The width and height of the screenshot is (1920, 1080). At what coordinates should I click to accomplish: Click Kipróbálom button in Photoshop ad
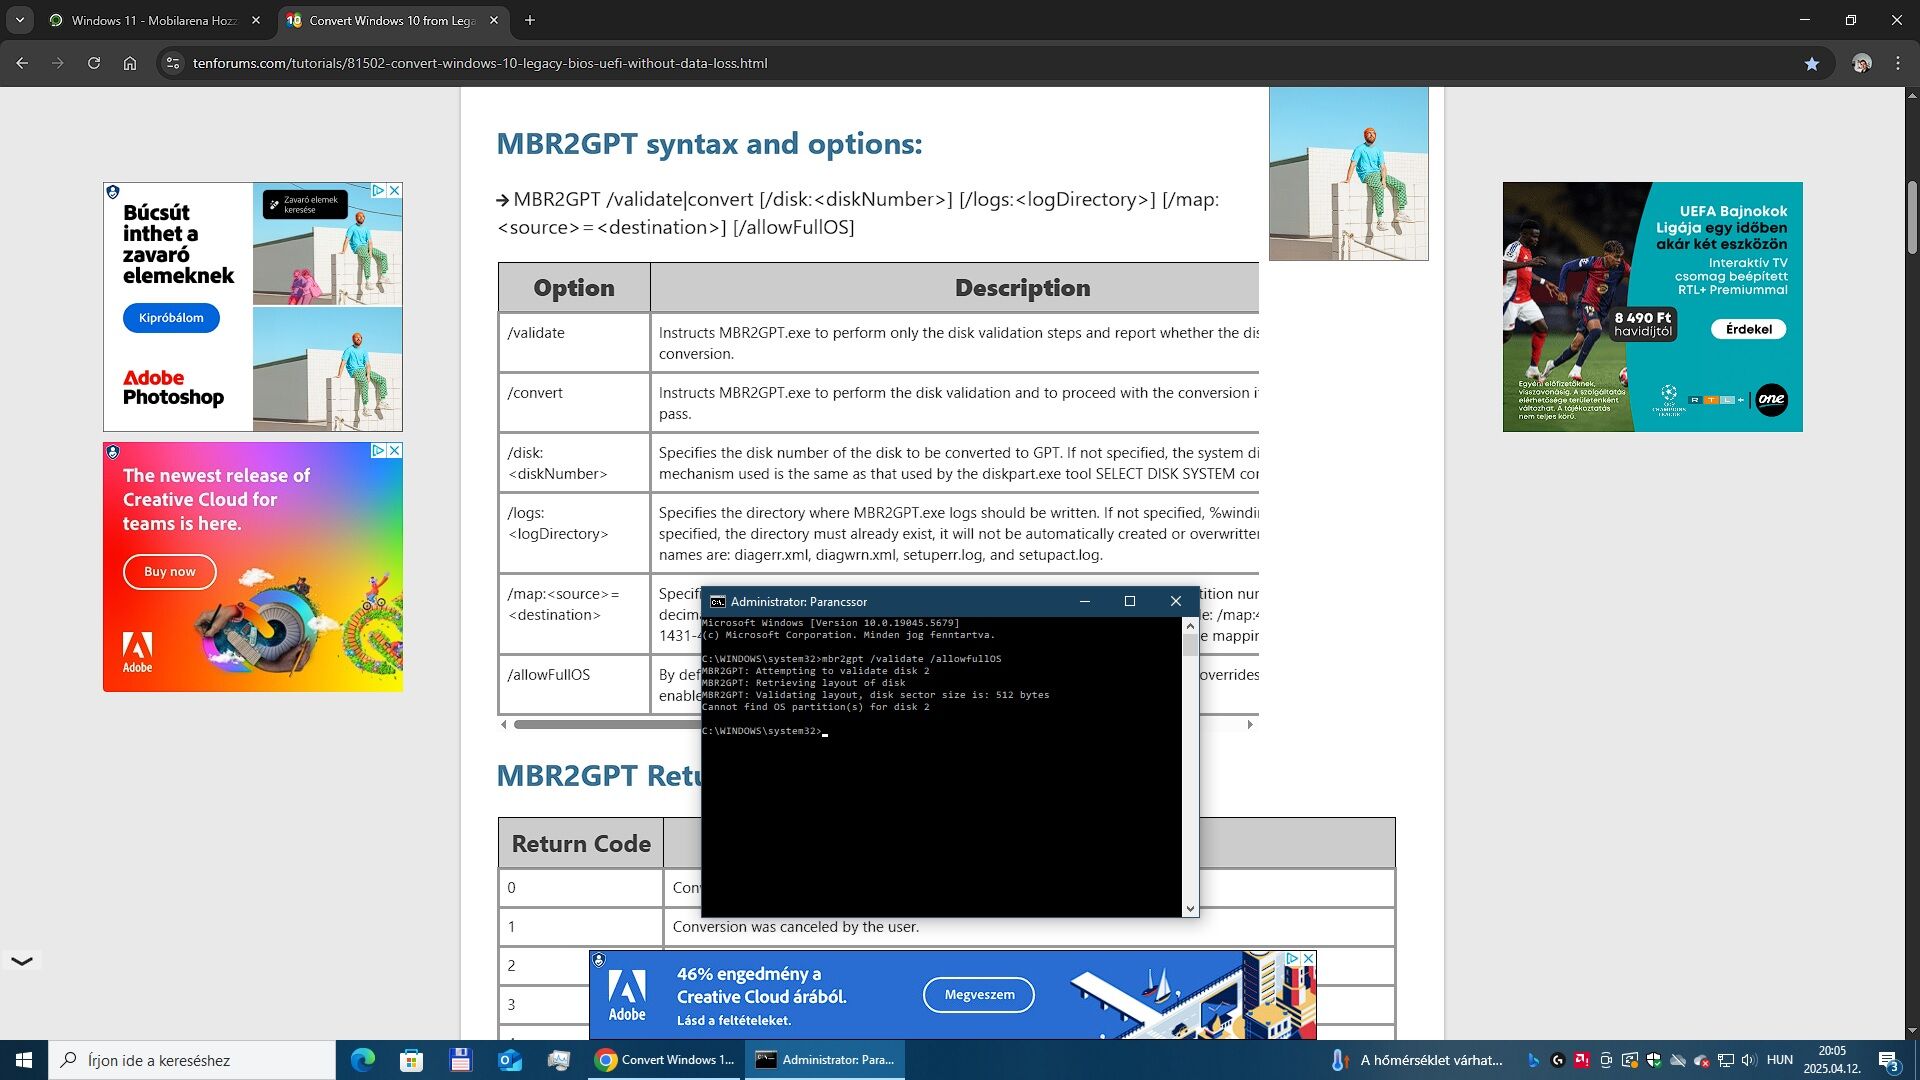tap(171, 318)
